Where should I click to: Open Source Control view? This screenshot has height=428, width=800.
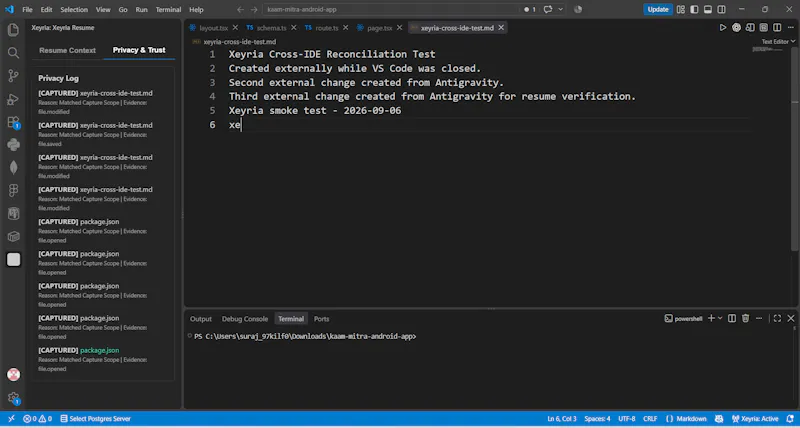(13, 76)
